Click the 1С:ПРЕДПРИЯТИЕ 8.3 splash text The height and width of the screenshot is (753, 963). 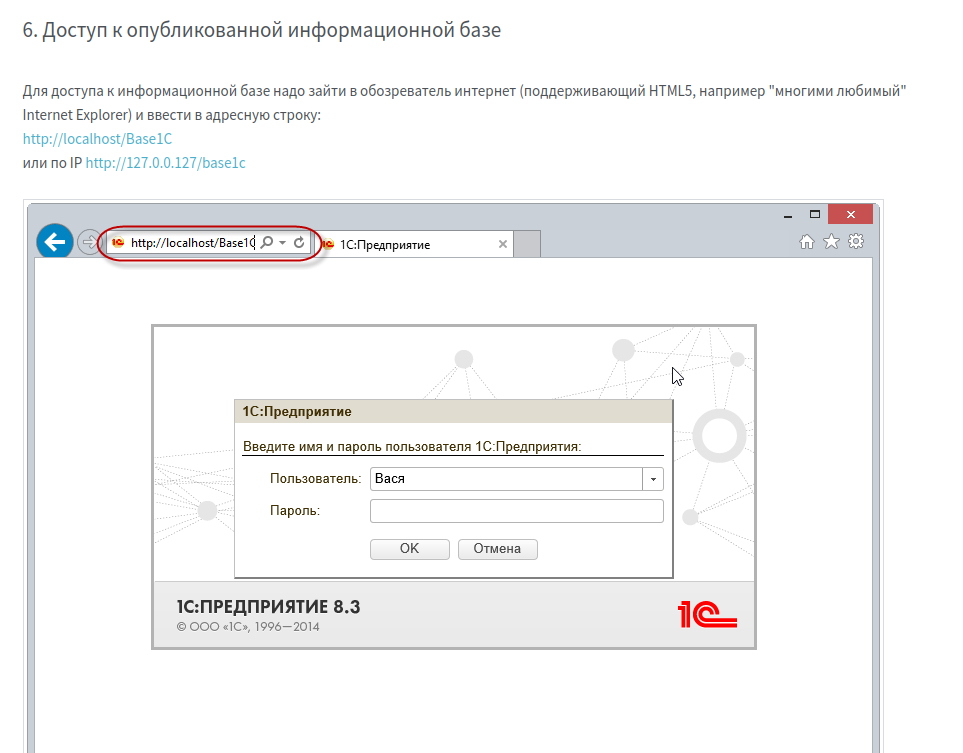click(268, 607)
